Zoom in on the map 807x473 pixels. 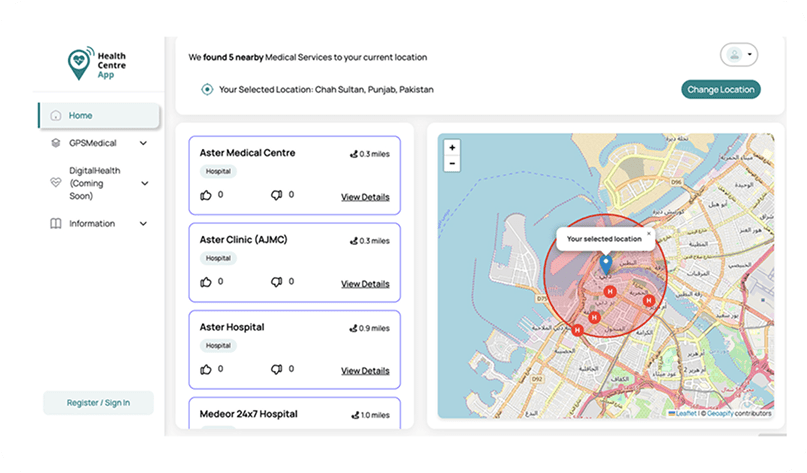[452, 147]
